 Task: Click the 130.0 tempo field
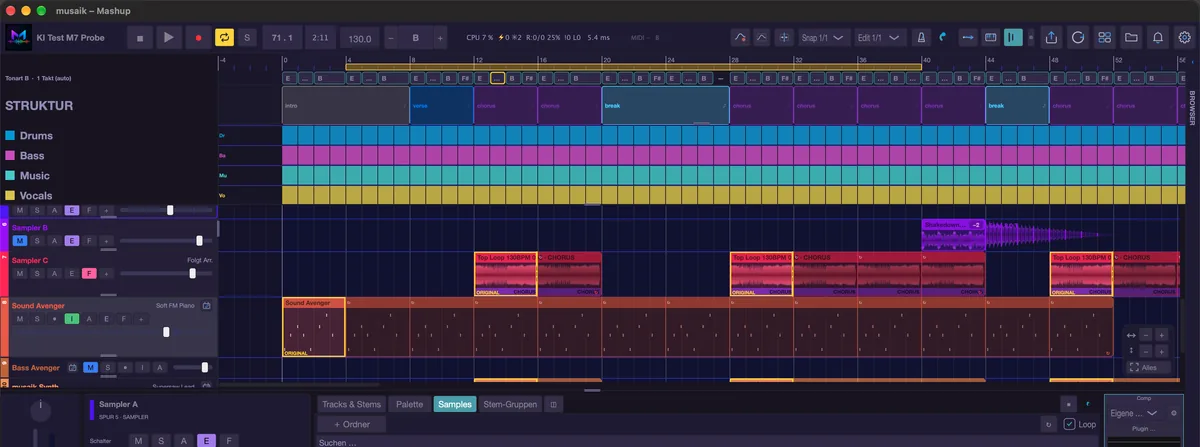coord(358,38)
